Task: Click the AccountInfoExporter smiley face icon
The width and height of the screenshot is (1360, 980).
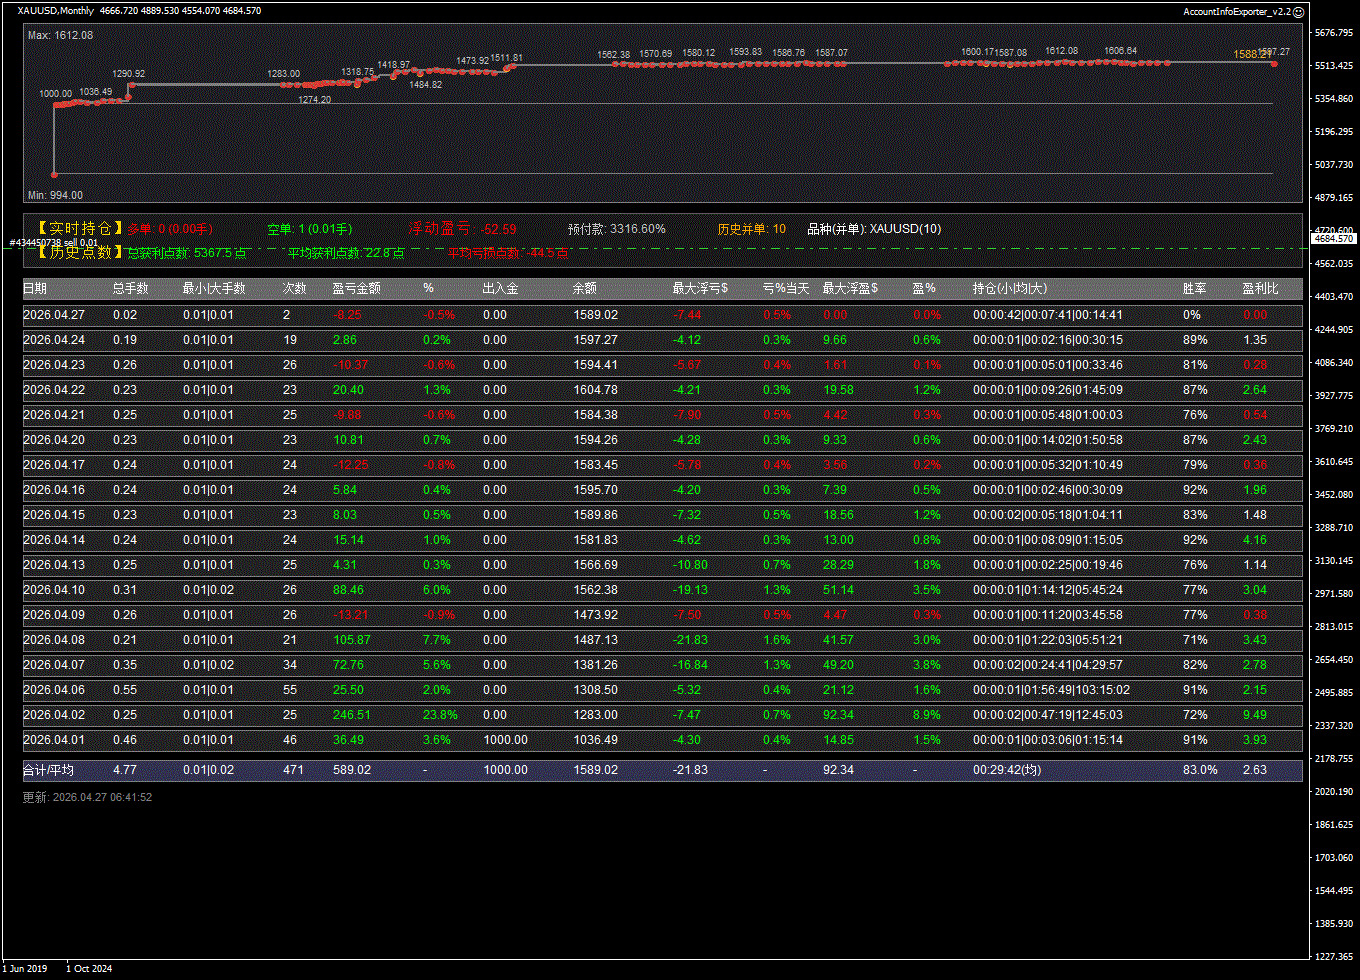Action: (x=1299, y=12)
